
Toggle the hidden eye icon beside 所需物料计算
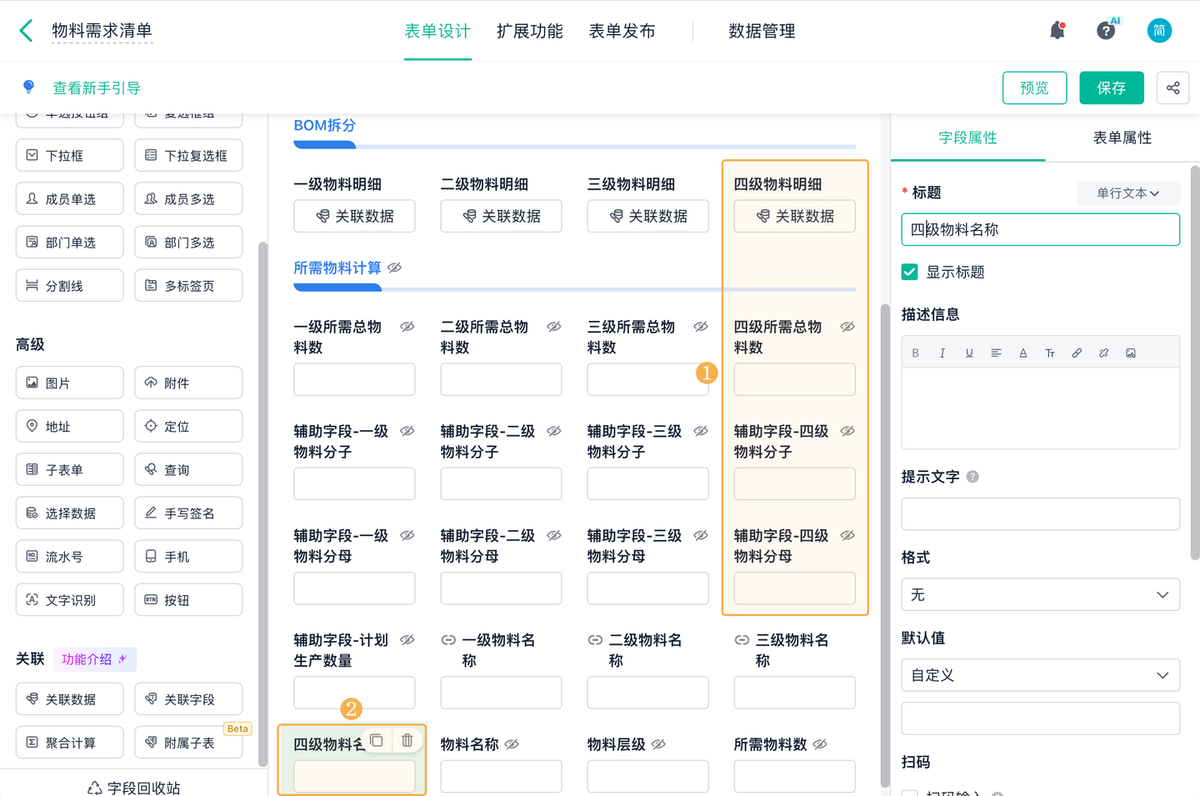[x=395, y=268]
